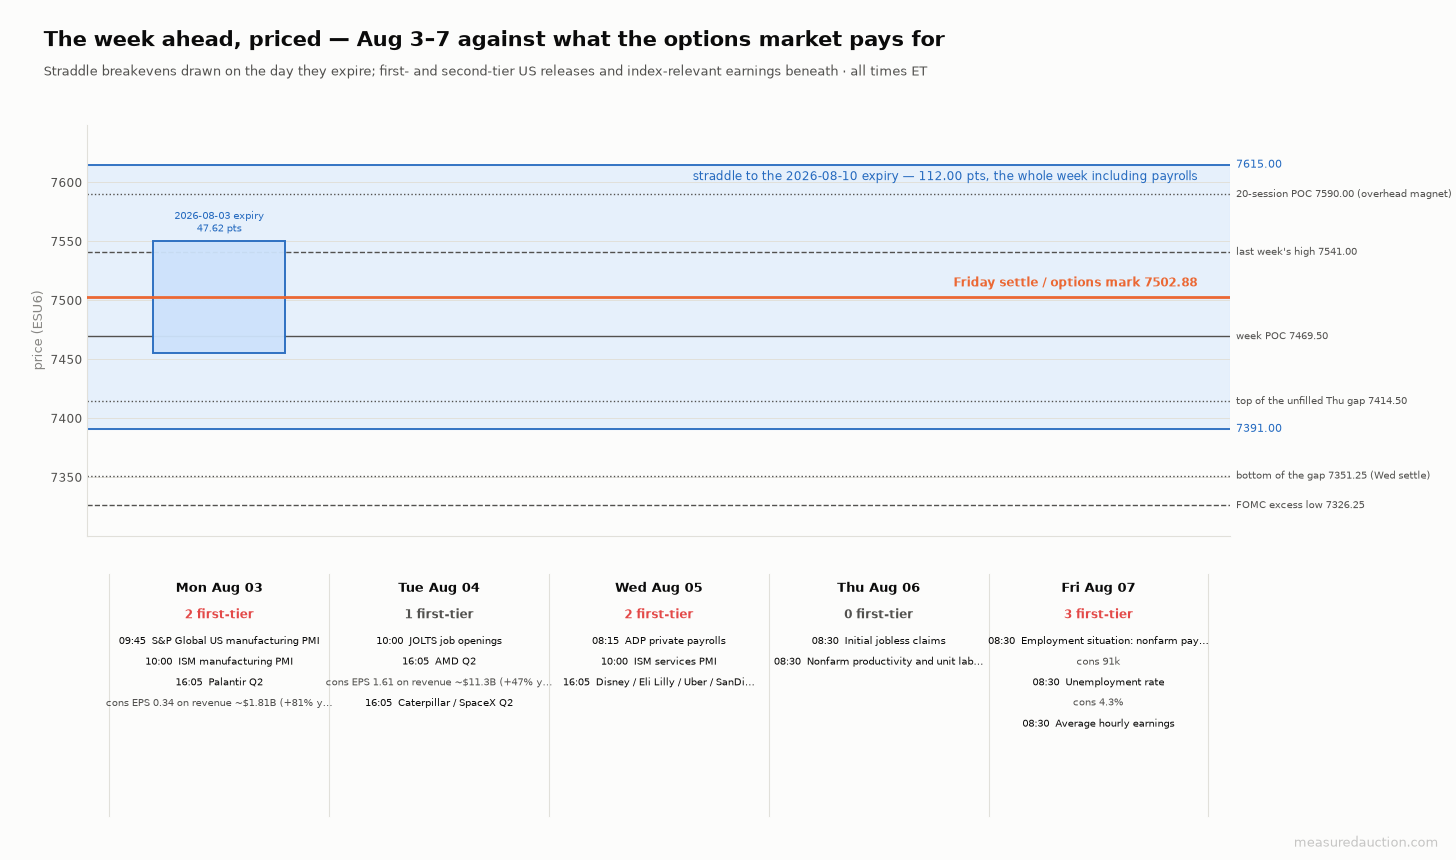The height and width of the screenshot is (860, 1456).
Task: Select the Friday settle 7502.88 label
Action: [x=1075, y=283]
